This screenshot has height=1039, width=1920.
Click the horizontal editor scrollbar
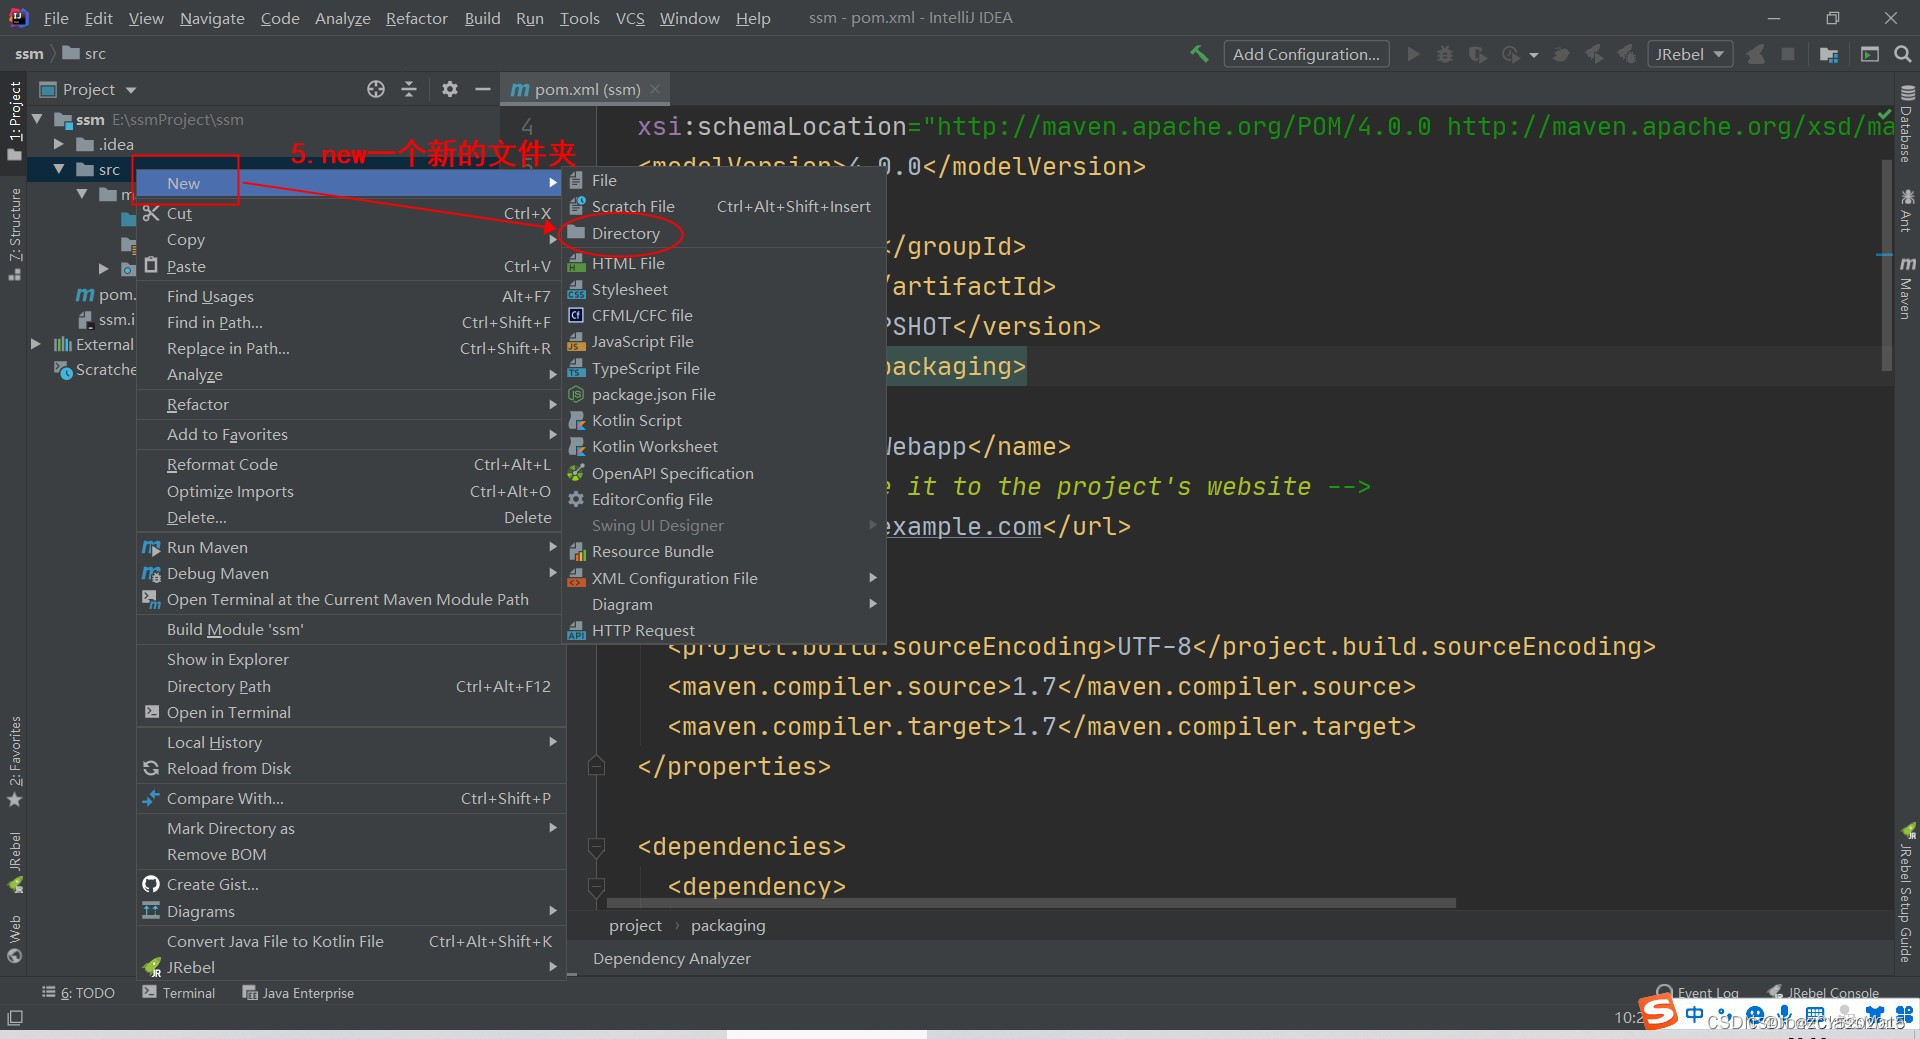pyautogui.click(x=1030, y=902)
